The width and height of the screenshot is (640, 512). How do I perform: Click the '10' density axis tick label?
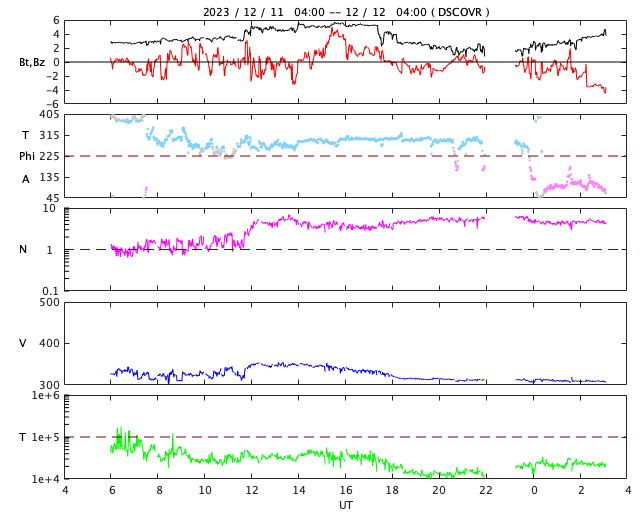[x=49, y=208]
